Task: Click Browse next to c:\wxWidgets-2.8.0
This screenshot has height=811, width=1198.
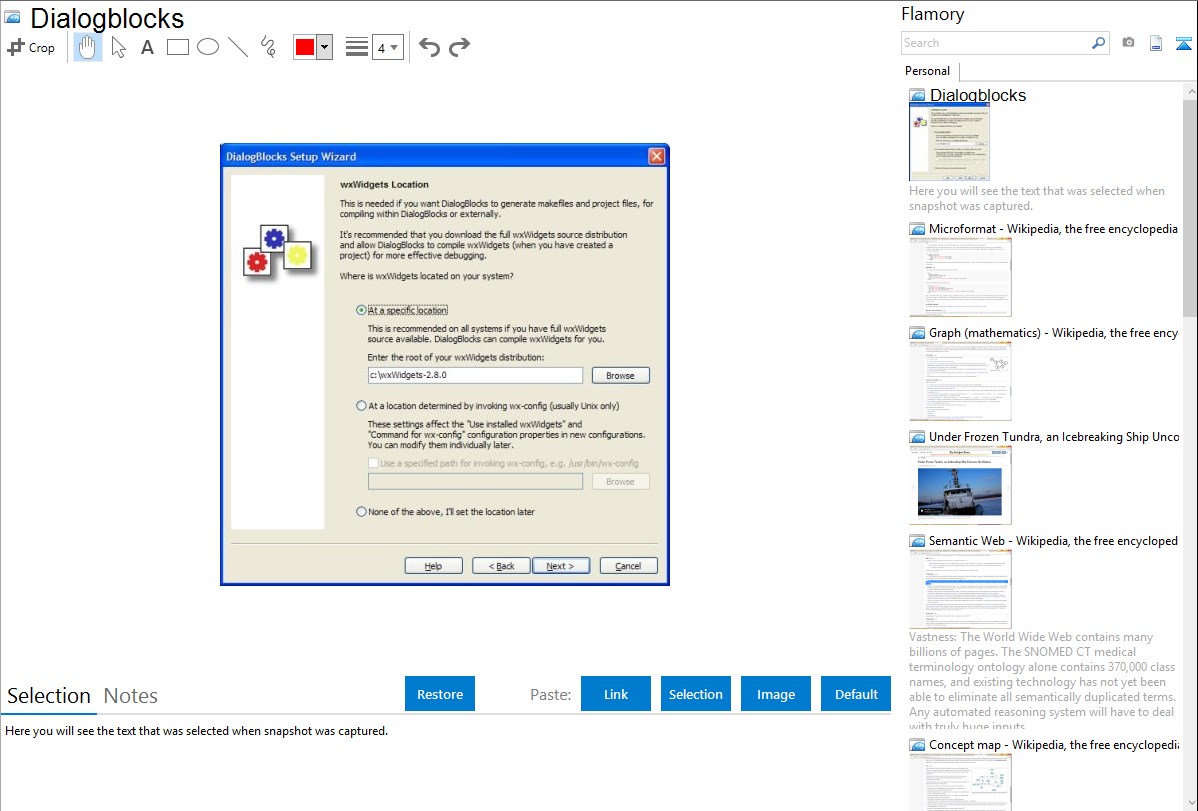Action: [x=620, y=375]
